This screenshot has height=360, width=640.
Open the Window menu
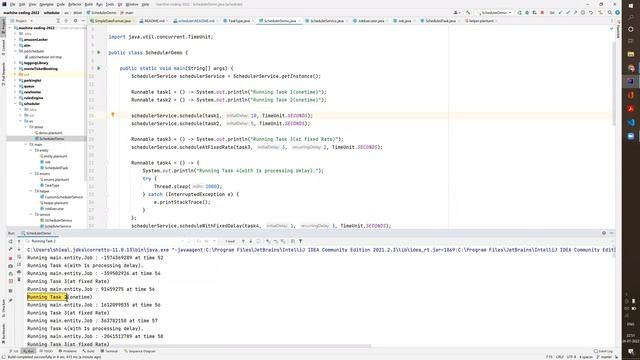[132, 4]
